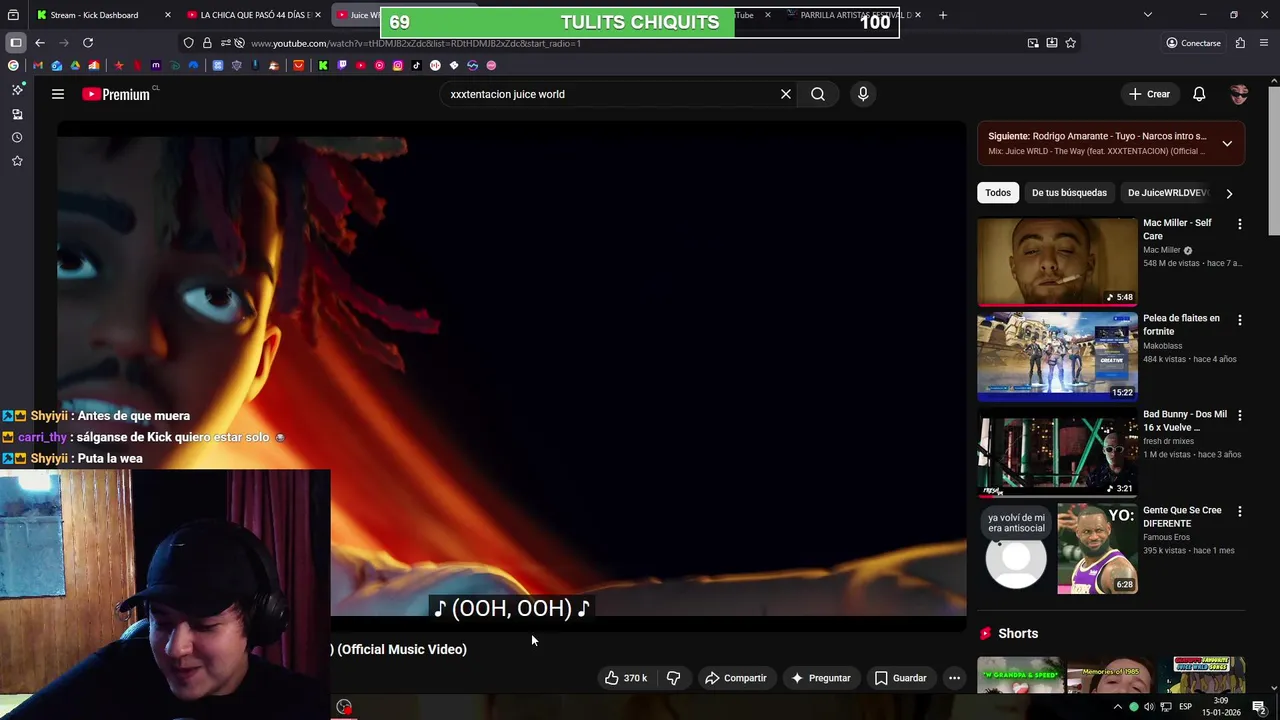Share the video via Compartir
The image size is (1280, 720).
pyautogui.click(x=735, y=678)
